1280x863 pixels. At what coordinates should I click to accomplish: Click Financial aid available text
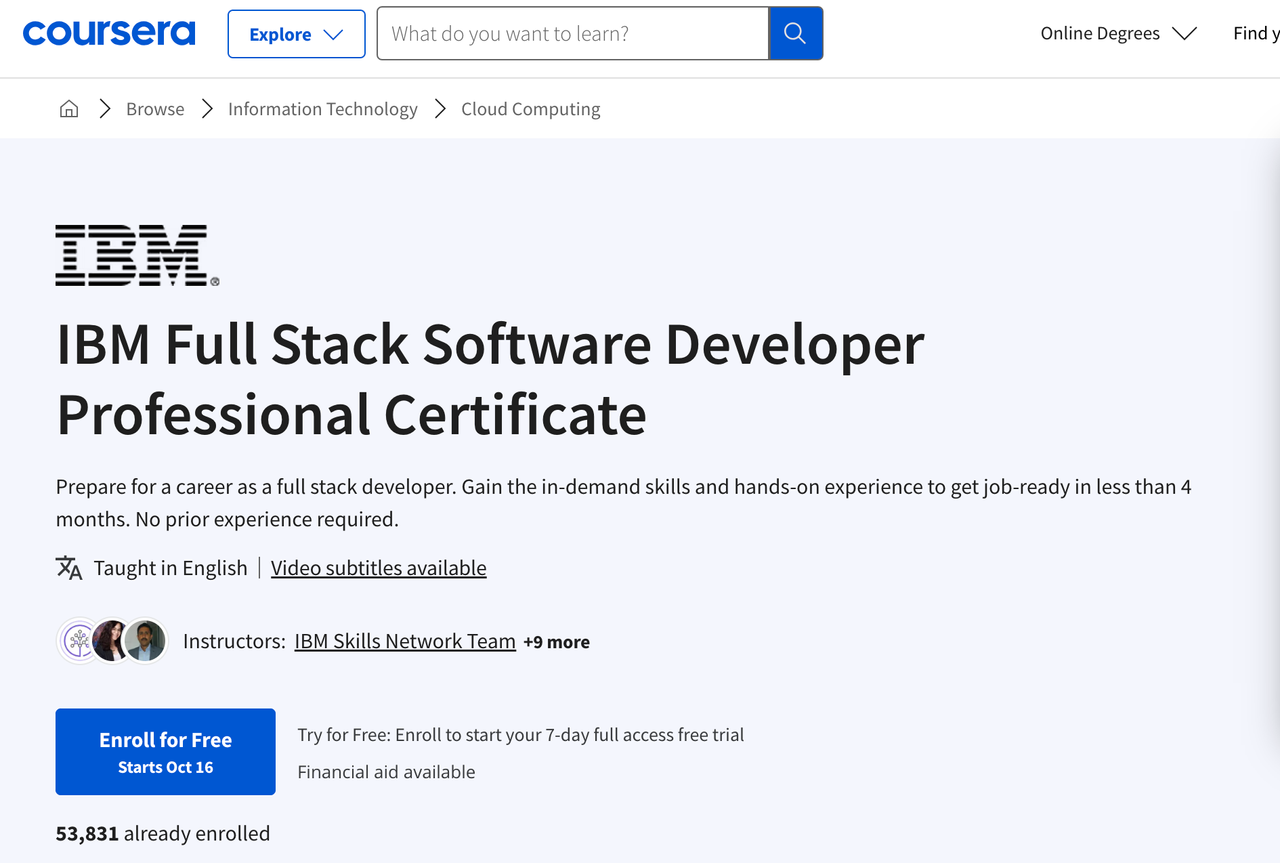point(386,772)
